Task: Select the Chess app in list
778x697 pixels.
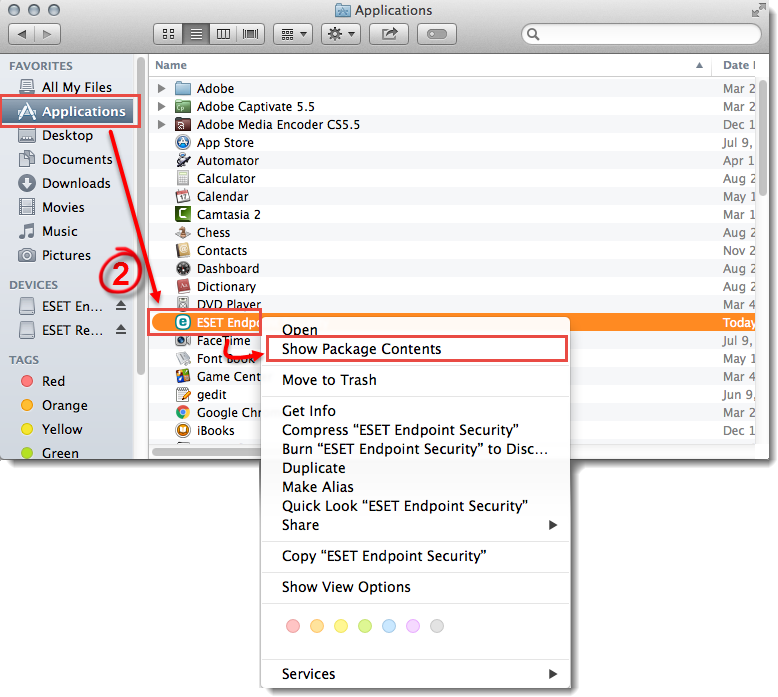Action: [x=213, y=232]
